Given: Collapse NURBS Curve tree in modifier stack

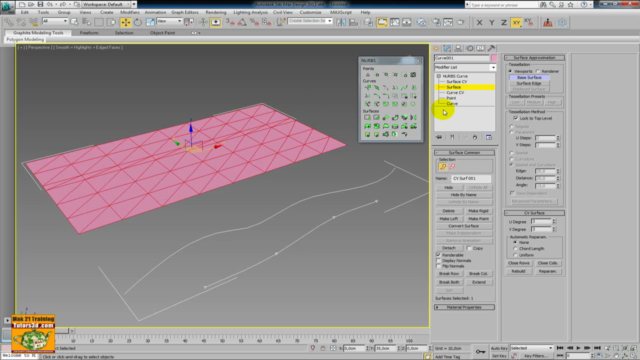Looking at the screenshot, I should click(439, 76).
